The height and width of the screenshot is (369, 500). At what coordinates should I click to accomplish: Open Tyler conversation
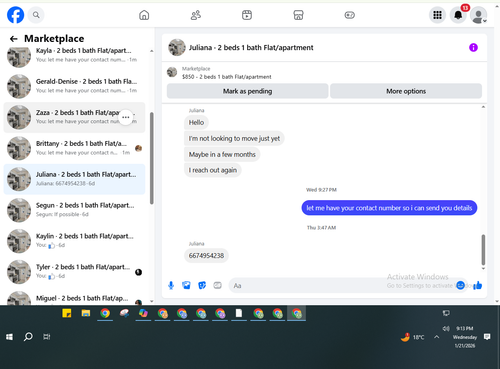click(74, 271)
